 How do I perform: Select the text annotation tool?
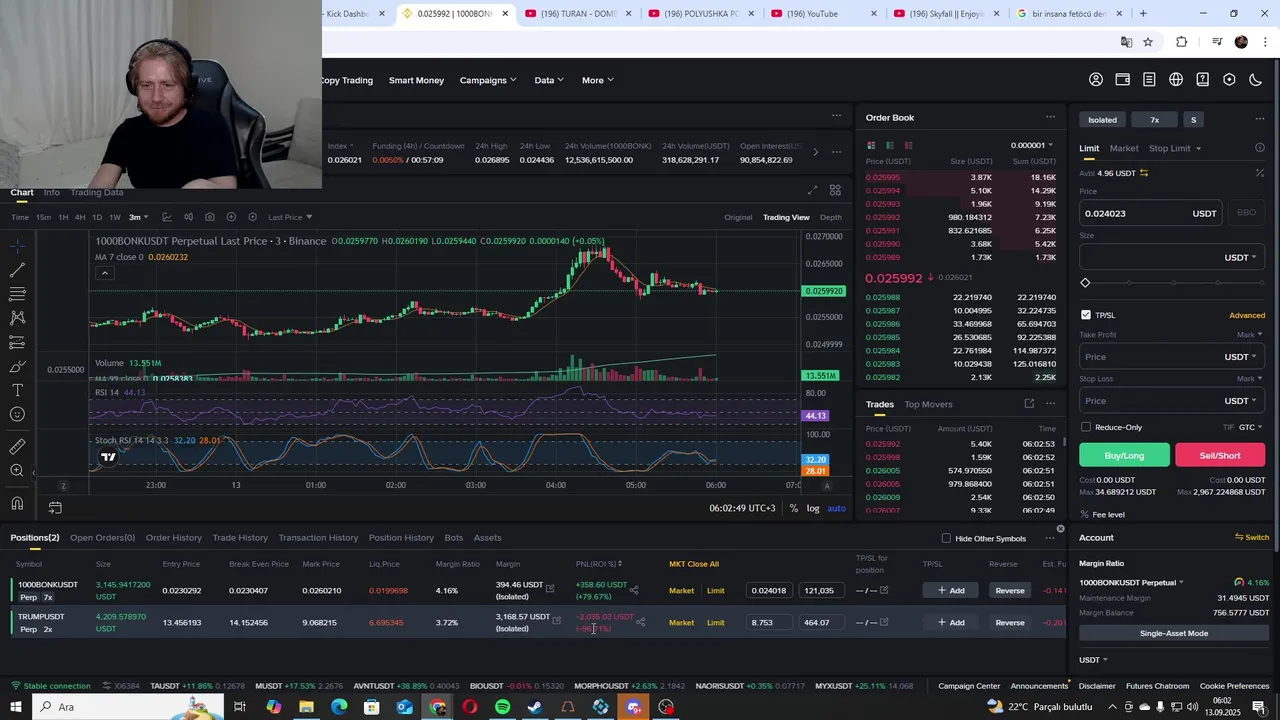click(x=17, y=390)
